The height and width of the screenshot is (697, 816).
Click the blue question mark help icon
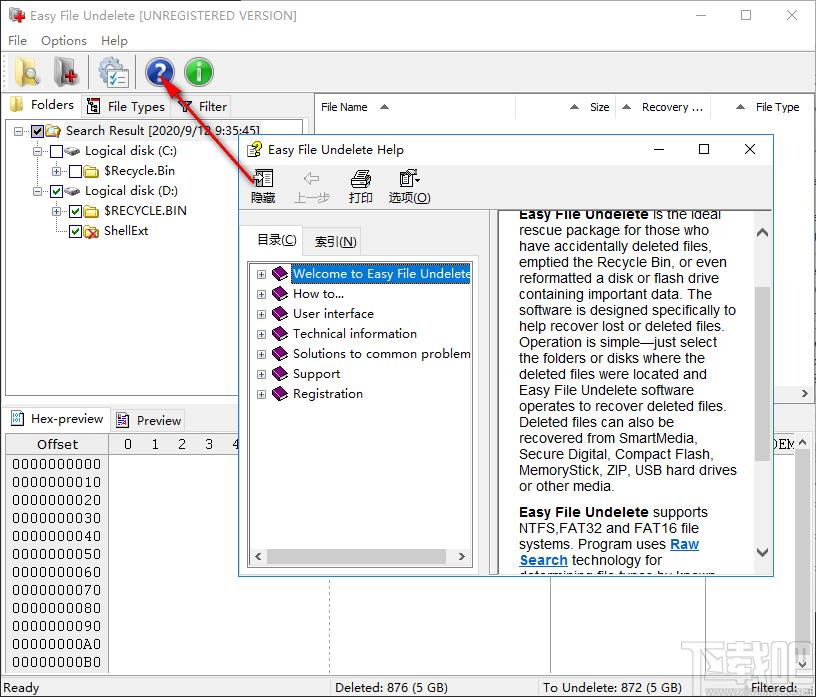click(160, 72)
